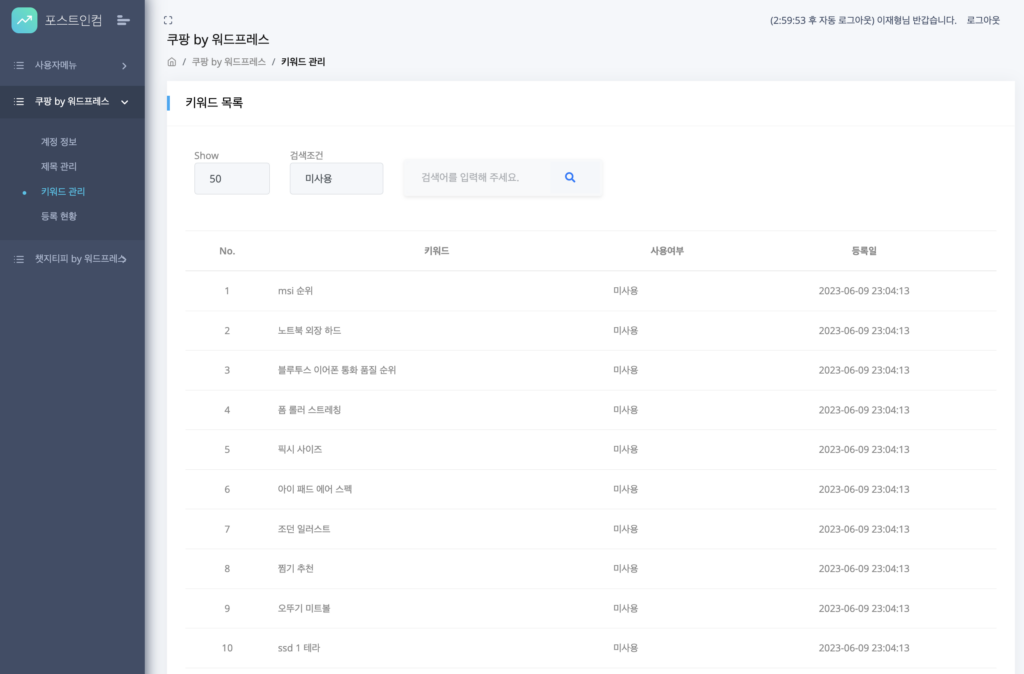
Task: Sort by the No. column header
Action: pyautogui.click(x=227, y=251)
